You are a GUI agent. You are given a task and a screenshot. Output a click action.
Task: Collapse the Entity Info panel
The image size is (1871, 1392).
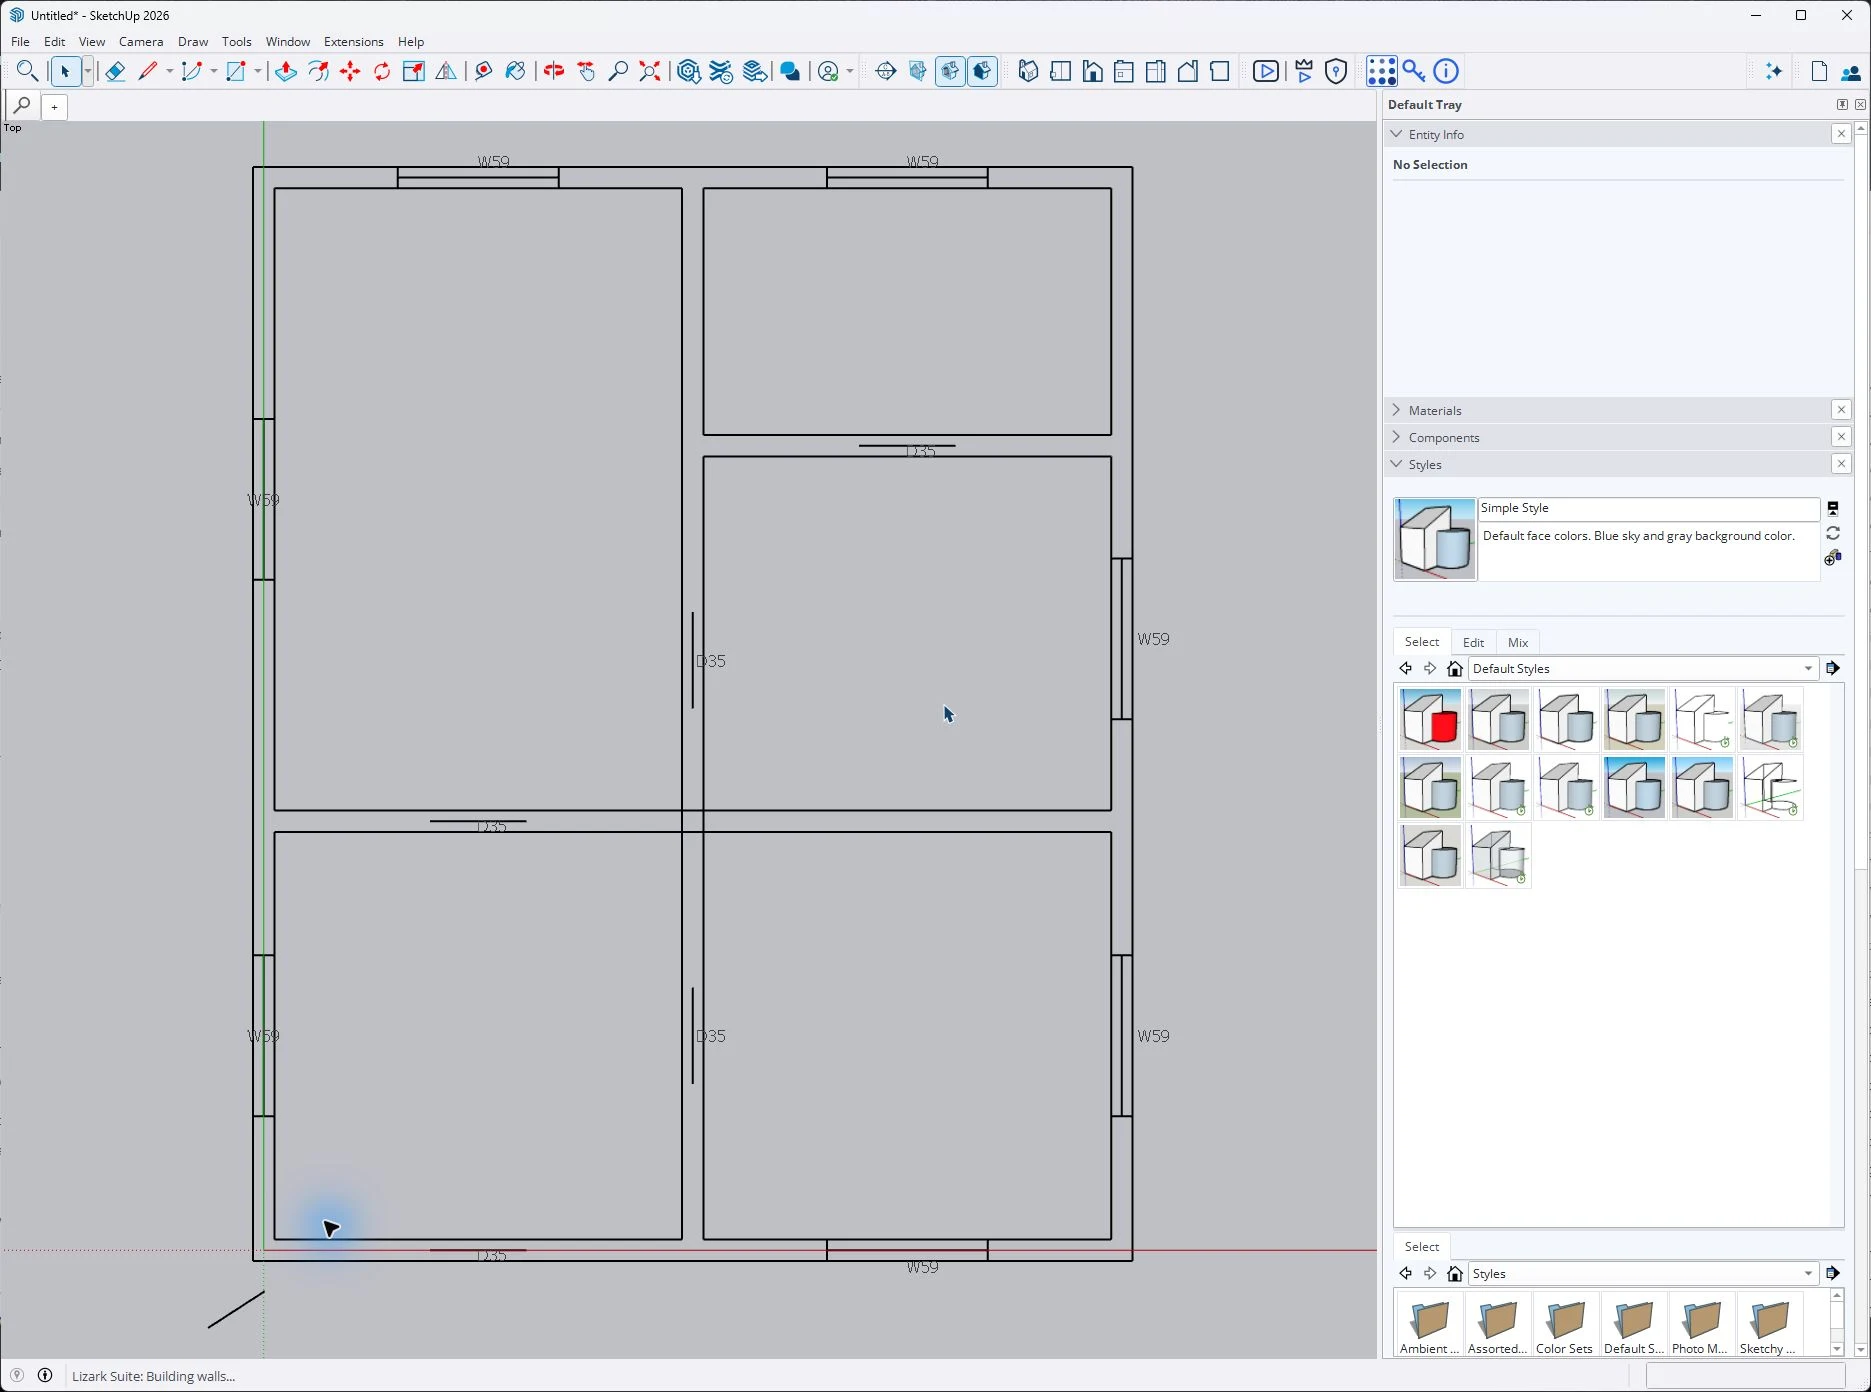[x=1397, y=134]
